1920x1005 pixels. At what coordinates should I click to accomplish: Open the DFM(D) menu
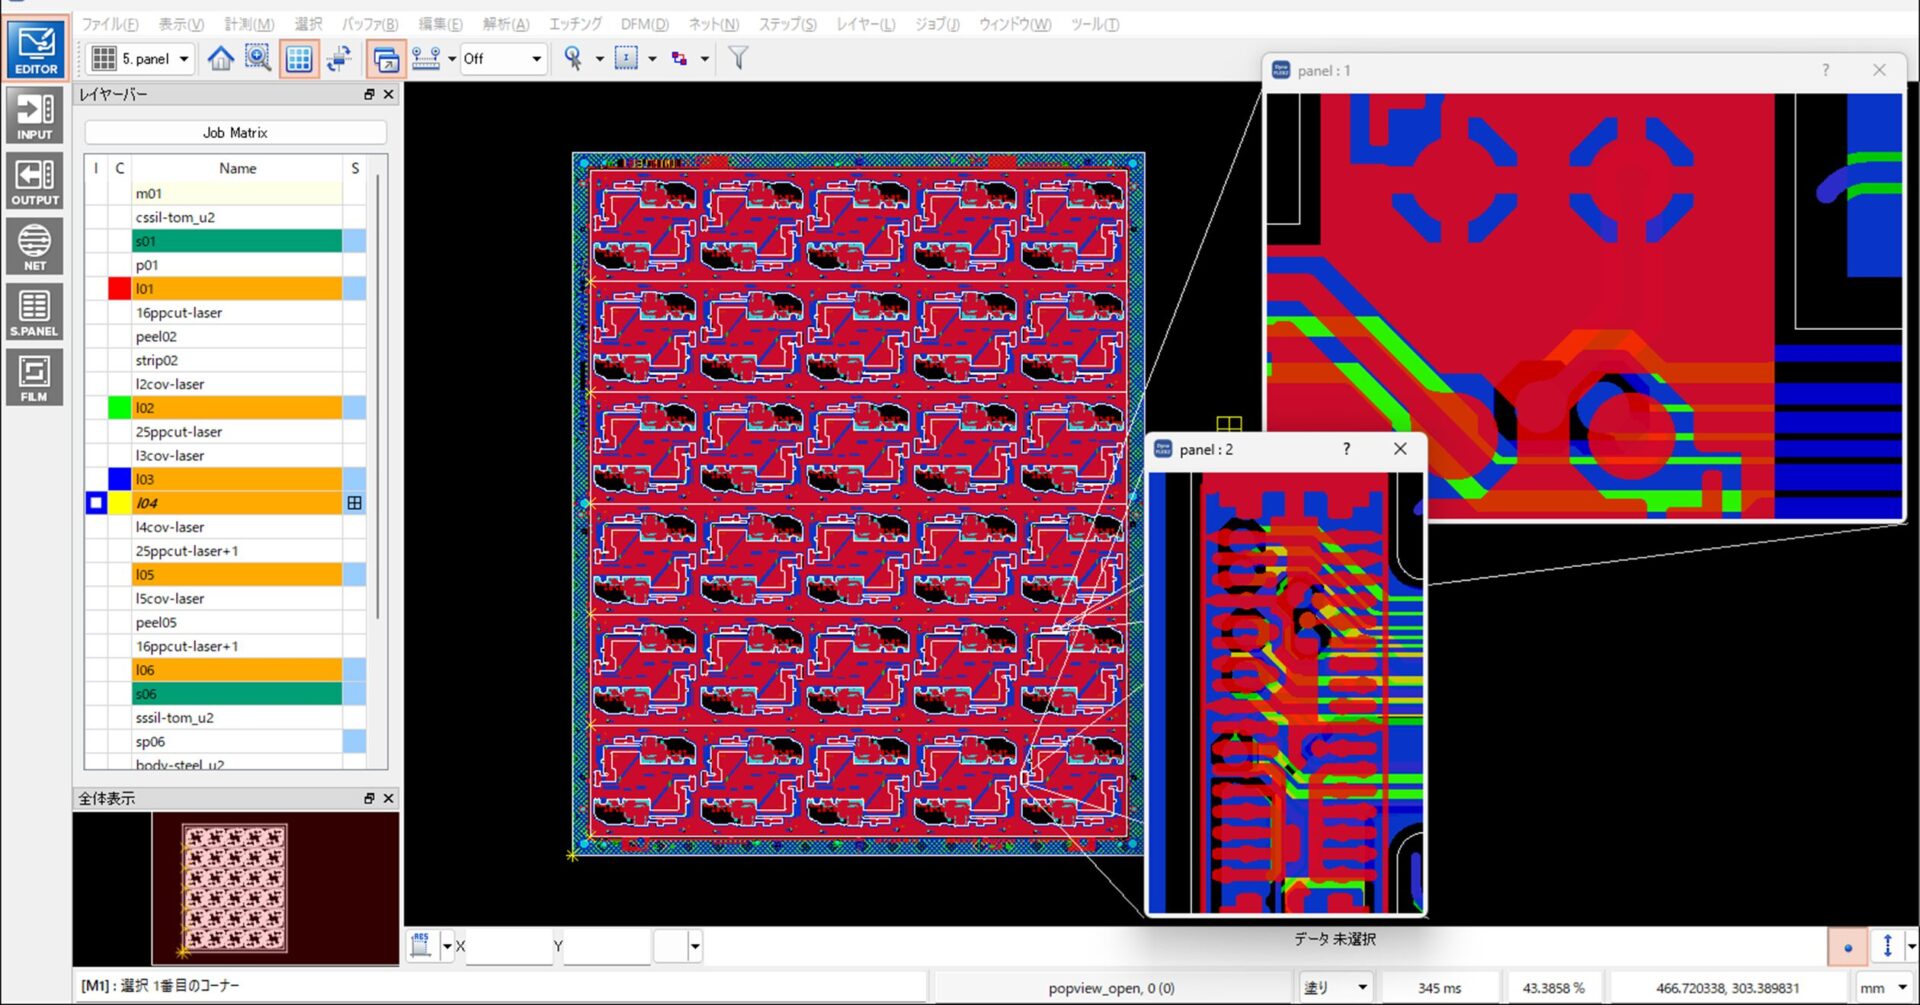[644, 24]
